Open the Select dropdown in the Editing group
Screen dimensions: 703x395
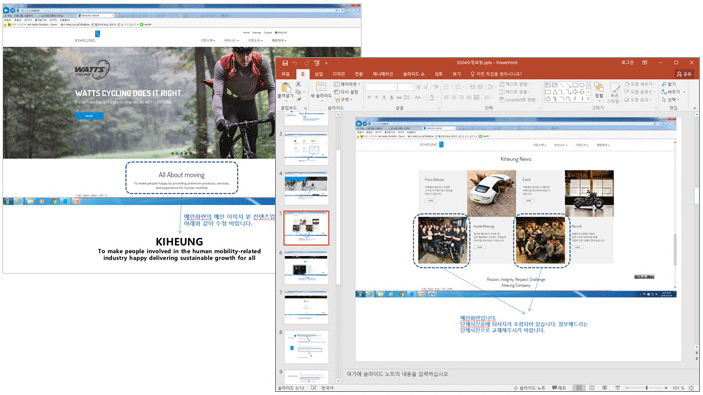pos(671,100)
